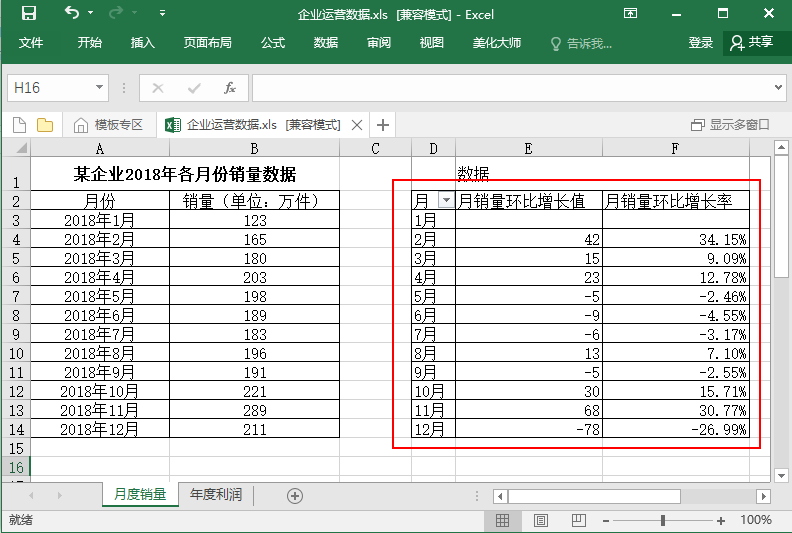Open the Ribbon Display Options button

[x=630, y=14]
